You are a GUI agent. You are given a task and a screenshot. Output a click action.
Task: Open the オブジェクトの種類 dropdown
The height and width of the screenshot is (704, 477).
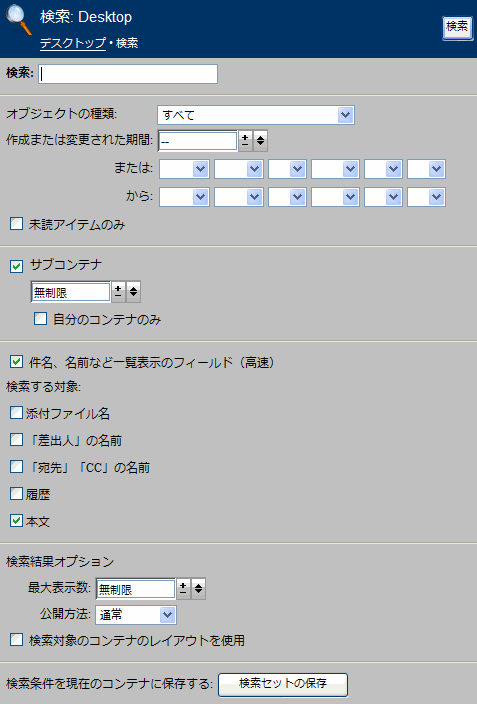click(x=256, y=115)
